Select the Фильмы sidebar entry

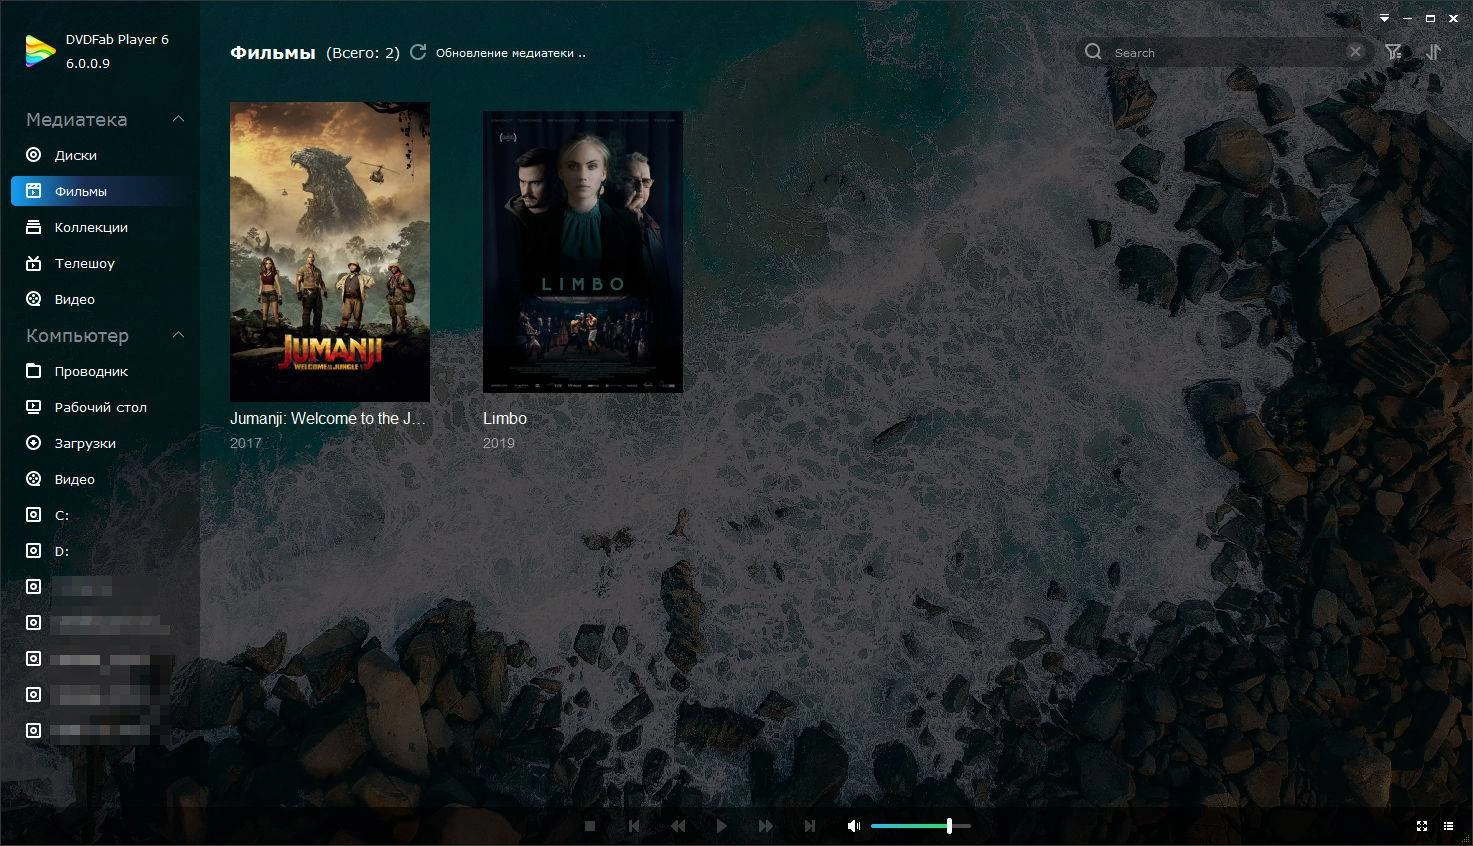tap(100, 191)
